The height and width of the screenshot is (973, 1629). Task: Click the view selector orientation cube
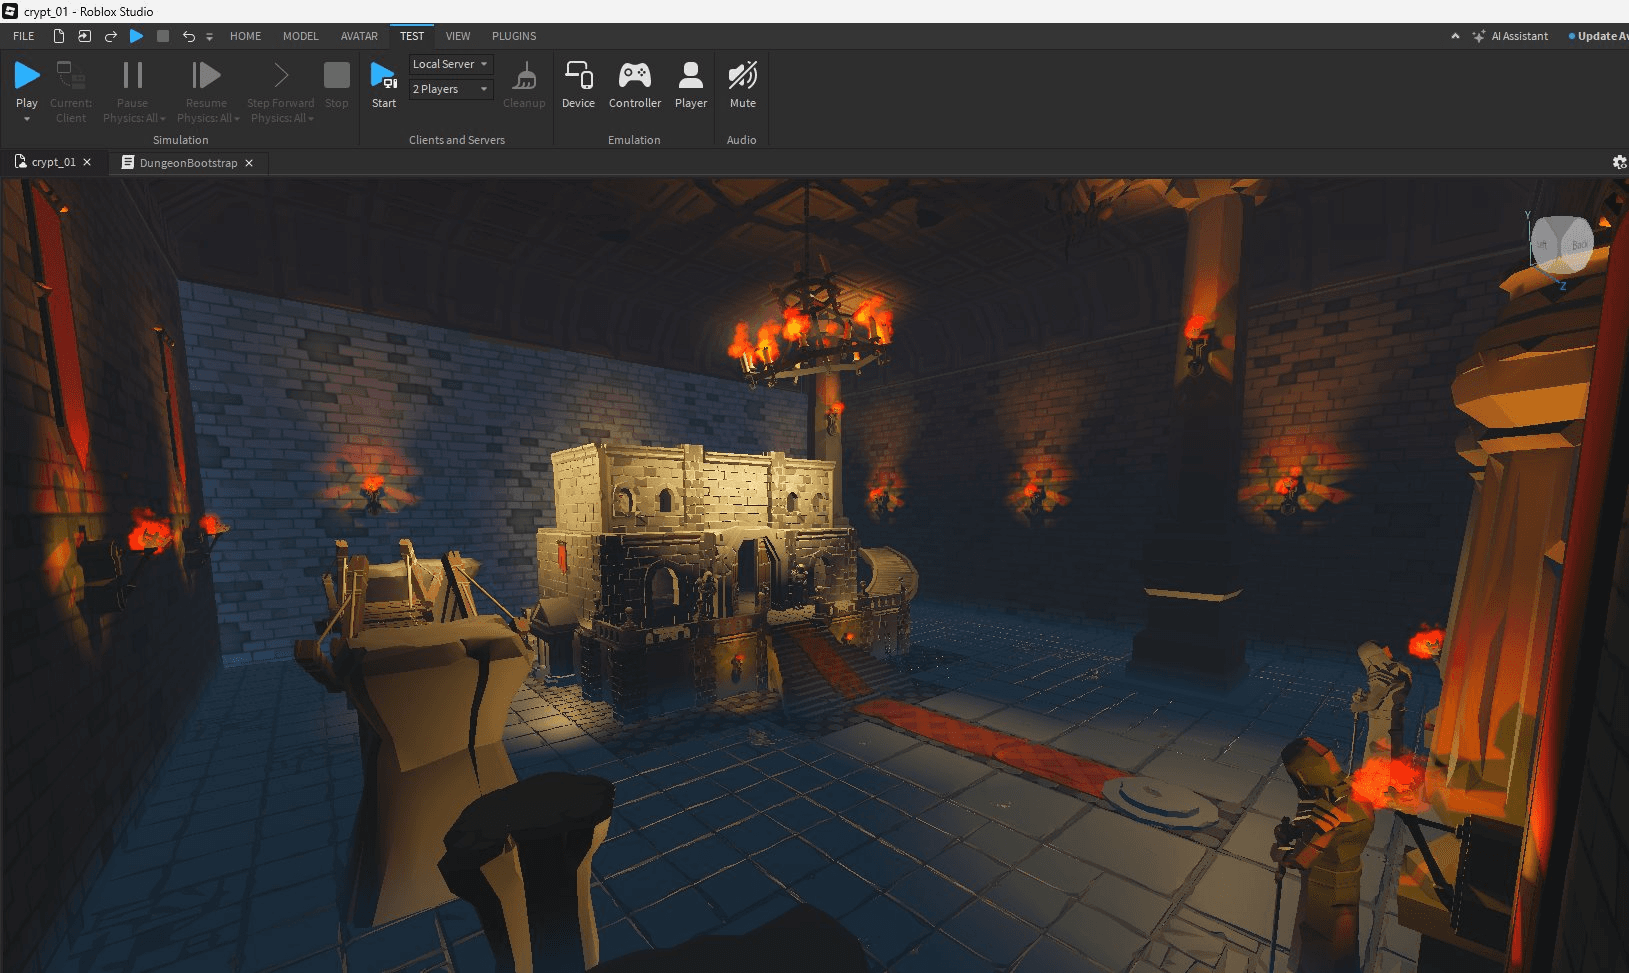(x=1561, y=245)
